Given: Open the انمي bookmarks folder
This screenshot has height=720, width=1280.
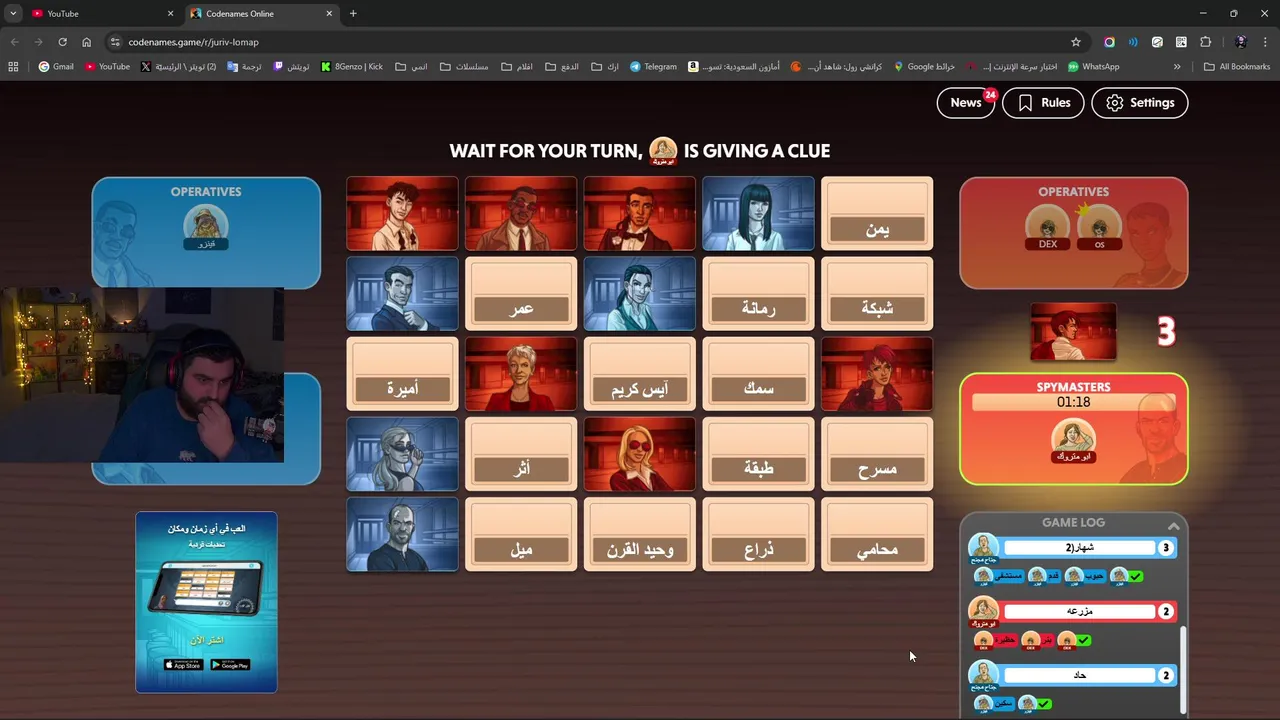Looking at the screenshot, I should 411,67.
